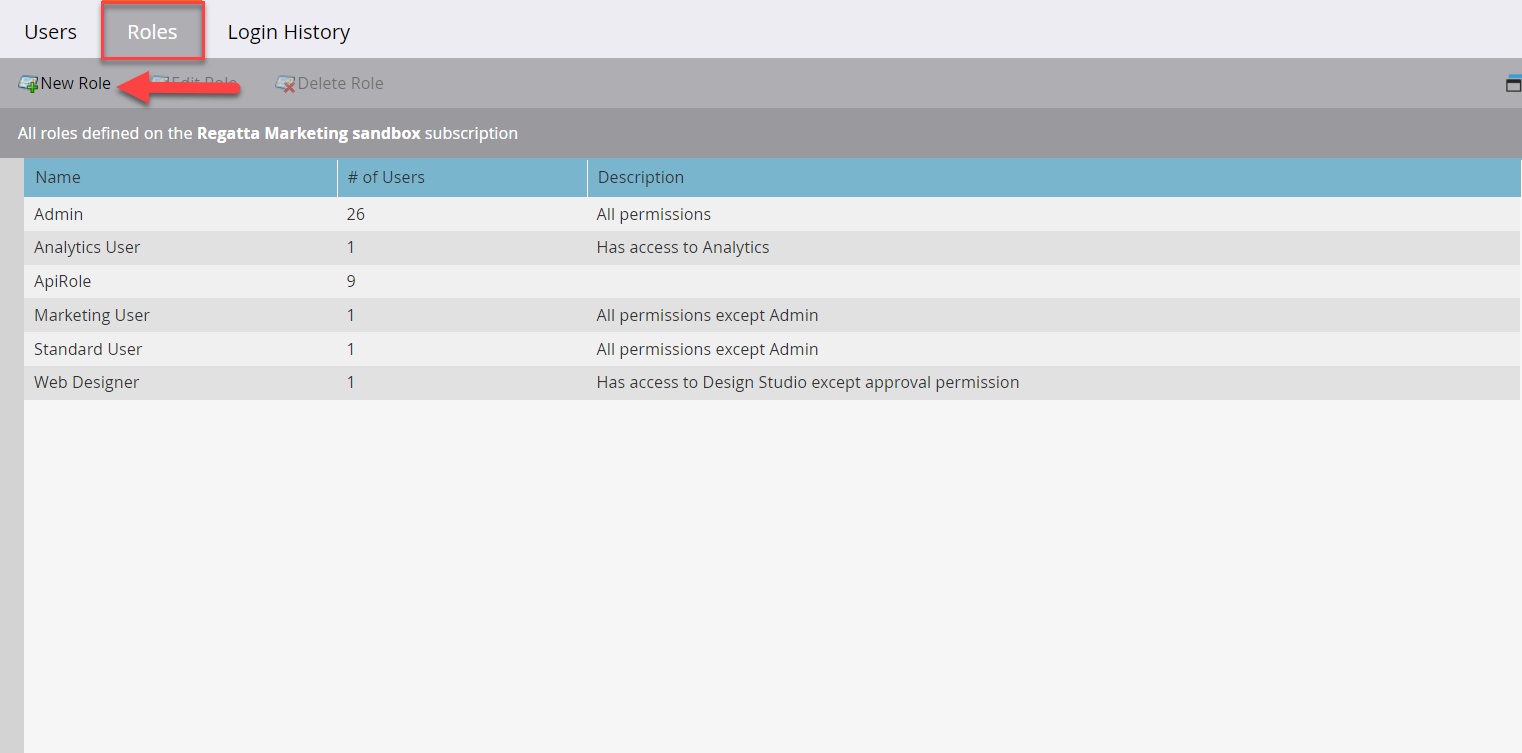Select the Standard User role
Viewport: 1522px width, 753px height.
point(772,349)
